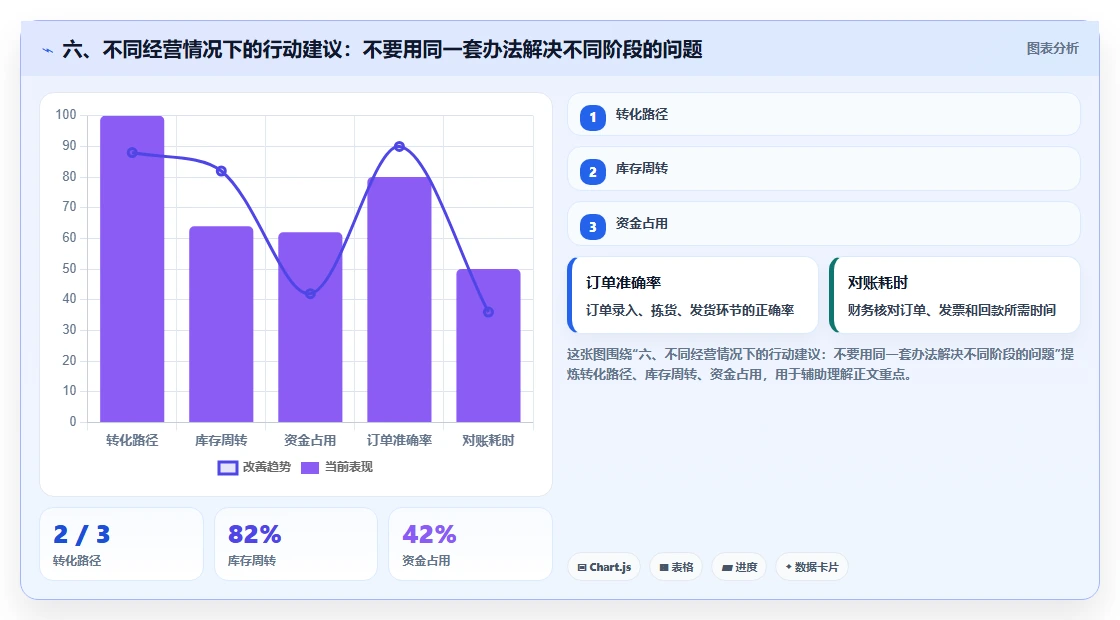Click the number 3 badge for 资金占用
The image size is (1120, 620).
click(x=593, y=227)
